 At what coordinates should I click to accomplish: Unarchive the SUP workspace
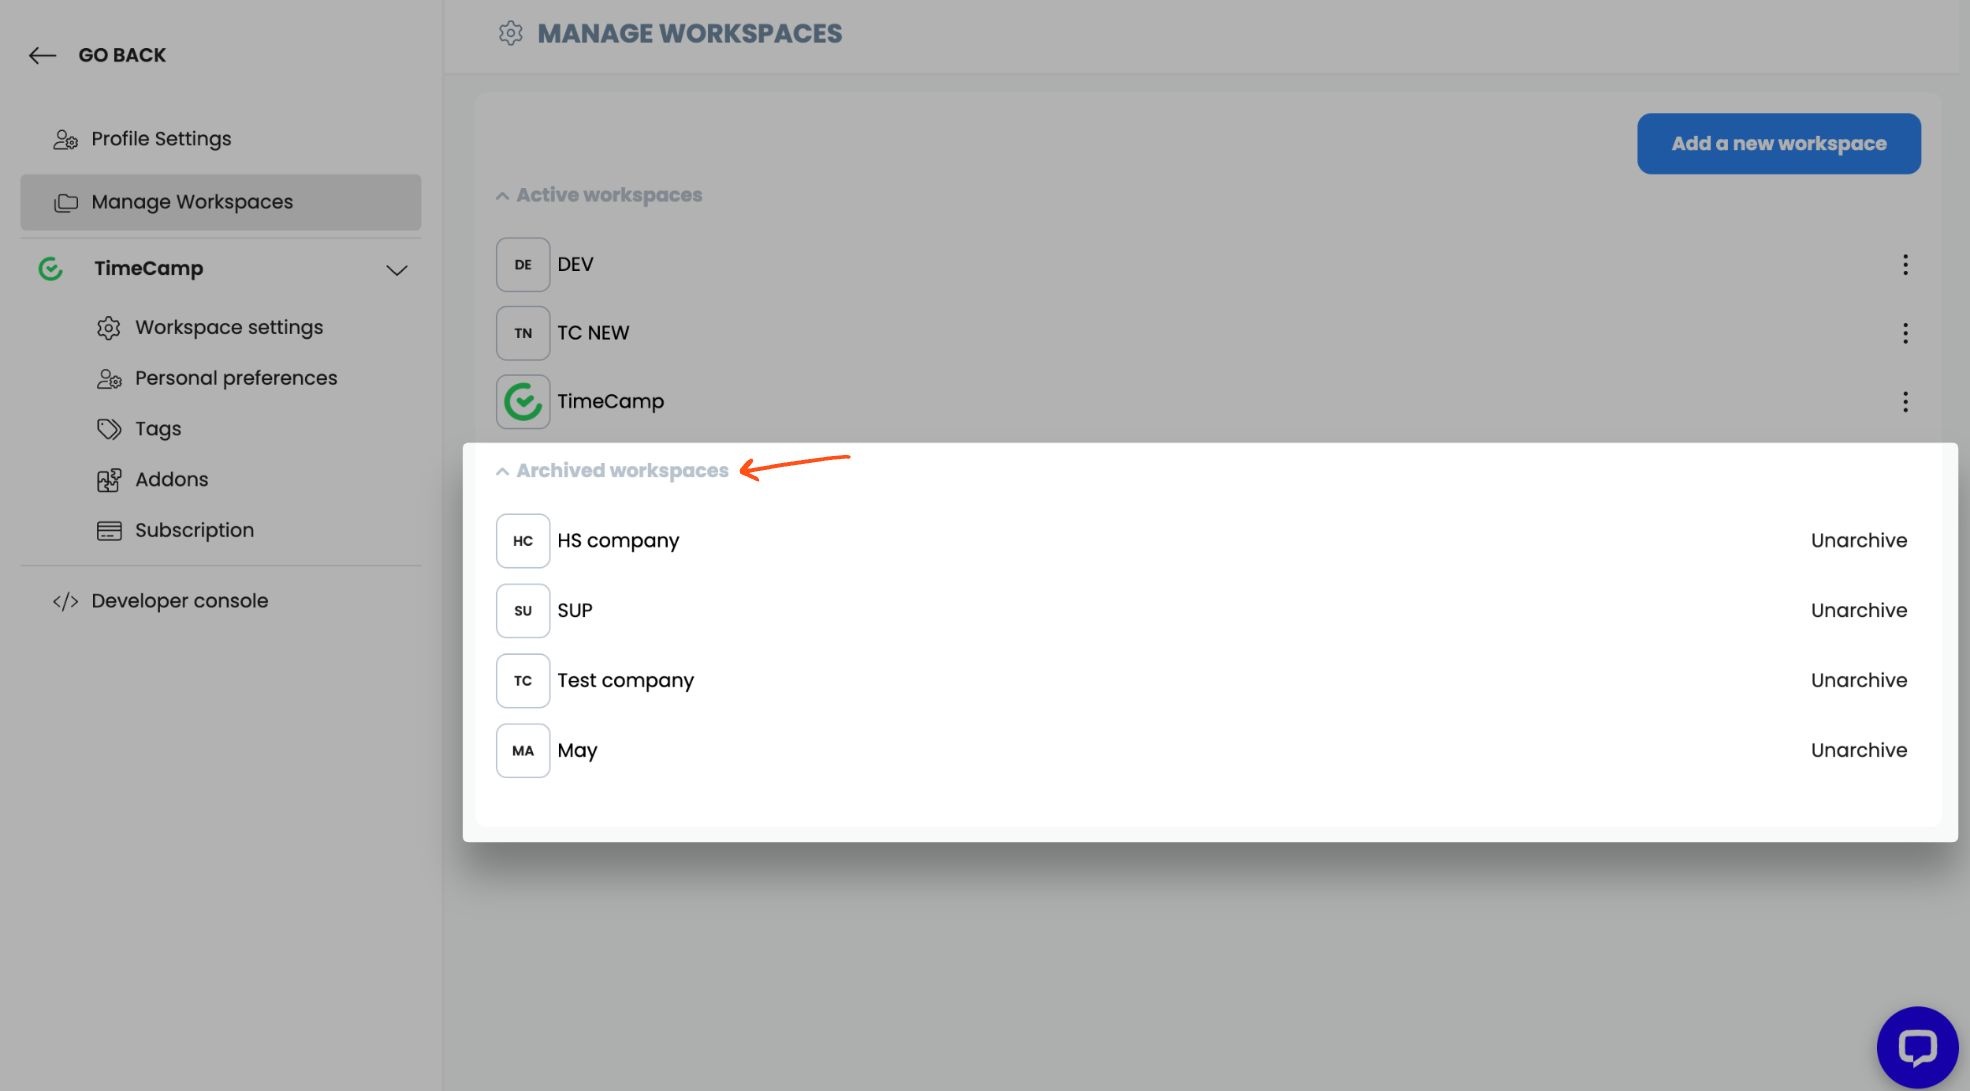pos(1858,611)
